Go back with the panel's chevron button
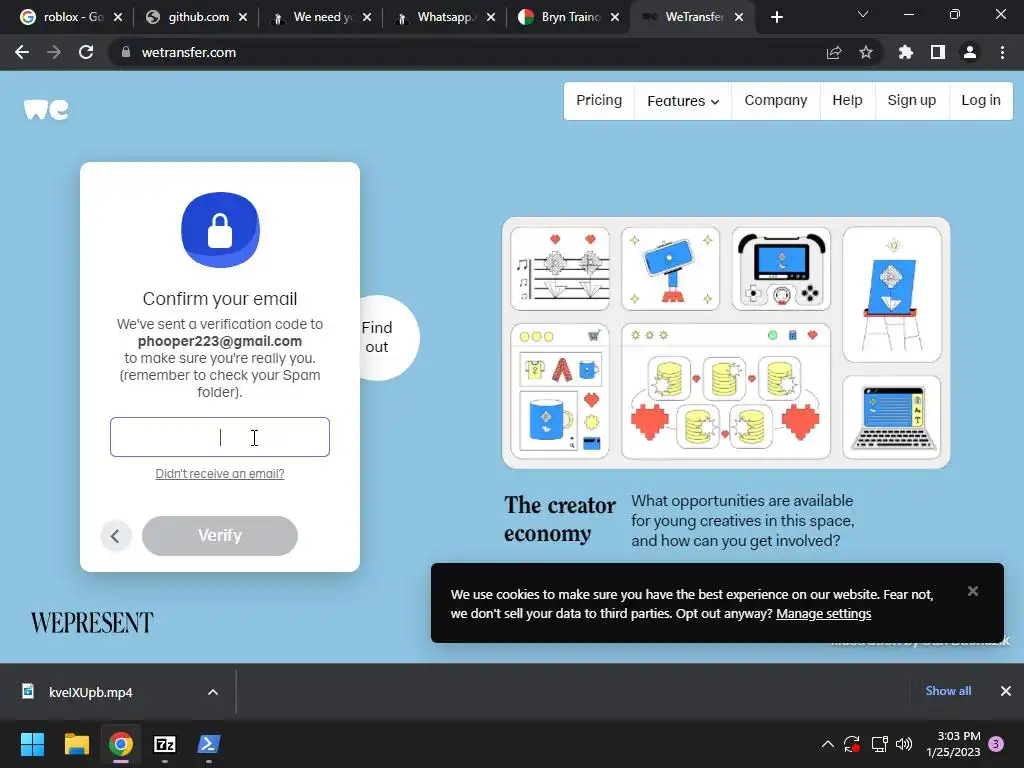1024x768 pixels. coord(116,536)
